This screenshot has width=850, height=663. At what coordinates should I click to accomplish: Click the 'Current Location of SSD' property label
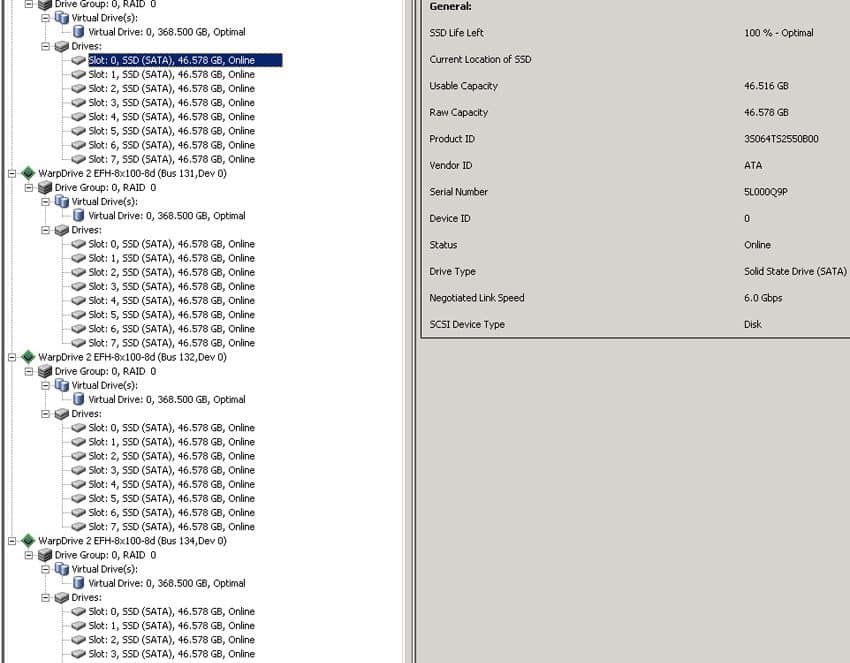pyautogui.click(x=480, y=60)
